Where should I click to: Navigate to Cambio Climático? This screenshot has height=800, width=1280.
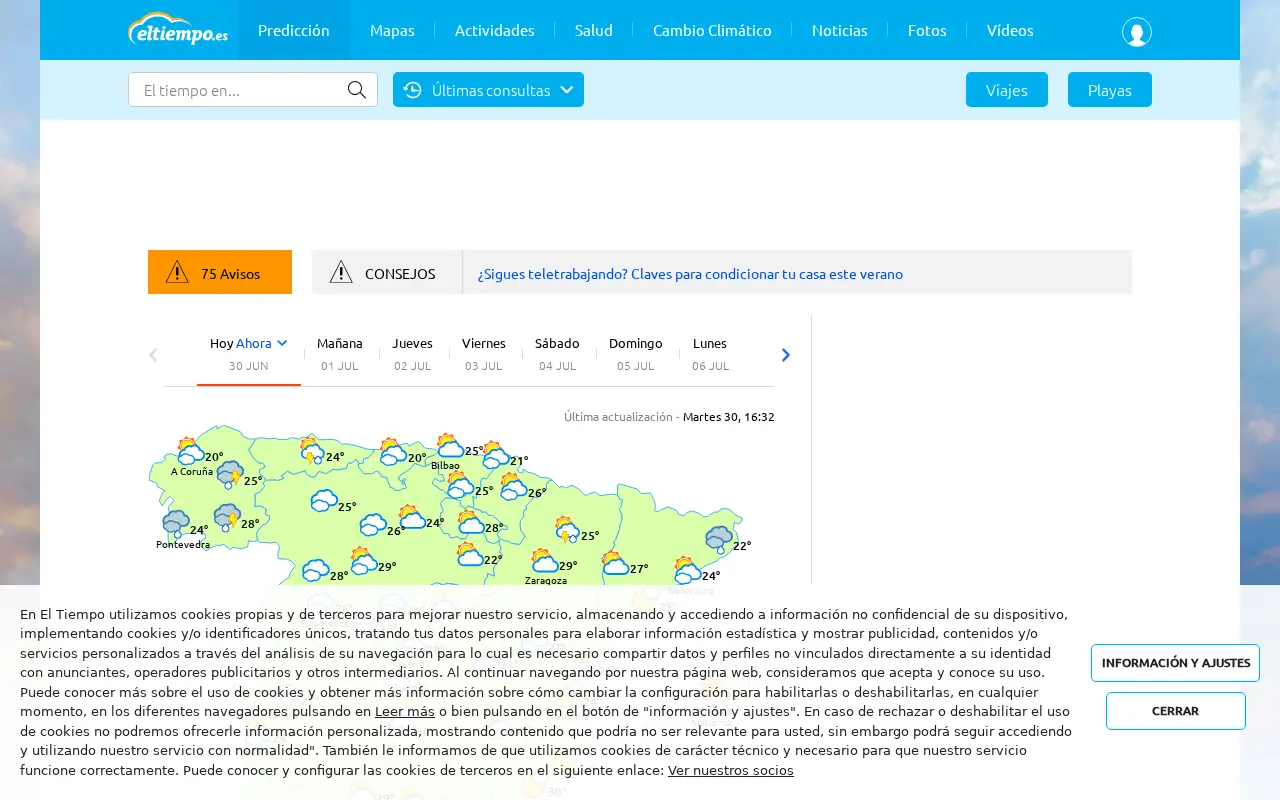712,30
